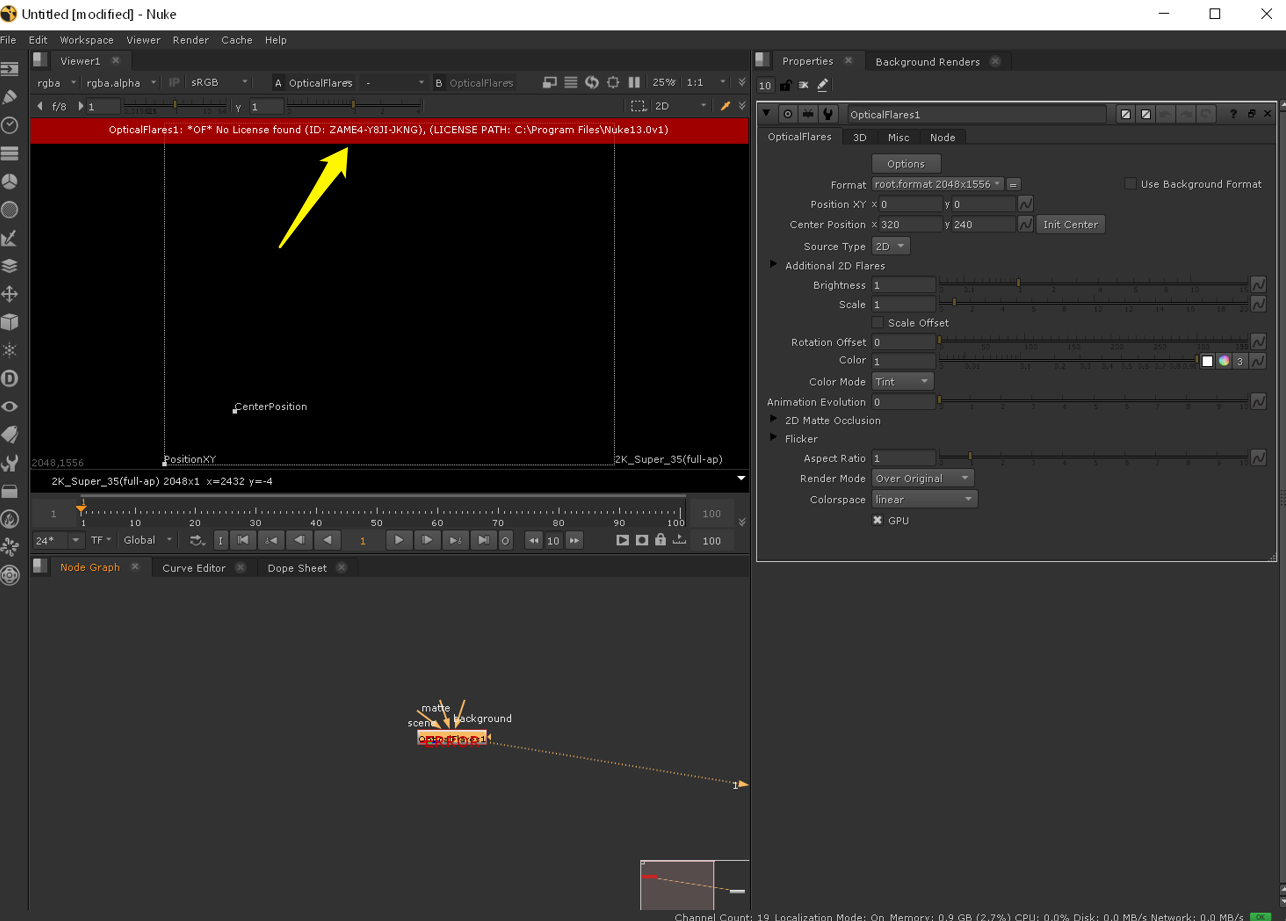Screen dimensions: 1286x921
Task: Switch to the Background Renders tab
Action: click(927, 62)
